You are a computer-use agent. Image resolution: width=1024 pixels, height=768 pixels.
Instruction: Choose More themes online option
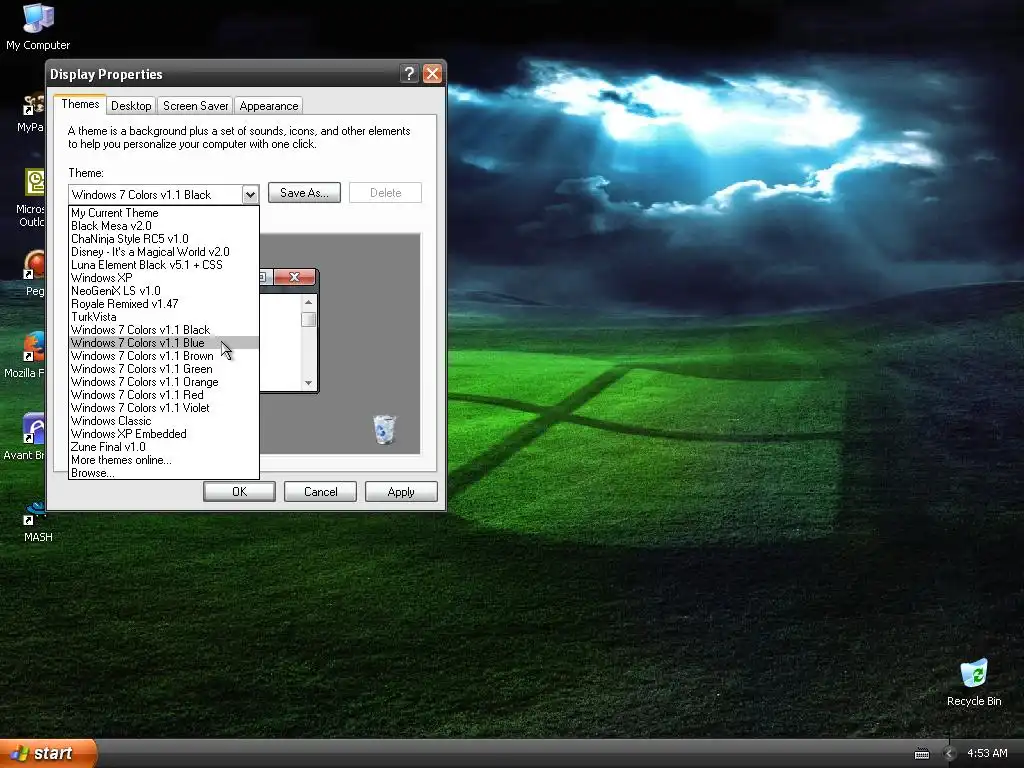tap(164, 460)
